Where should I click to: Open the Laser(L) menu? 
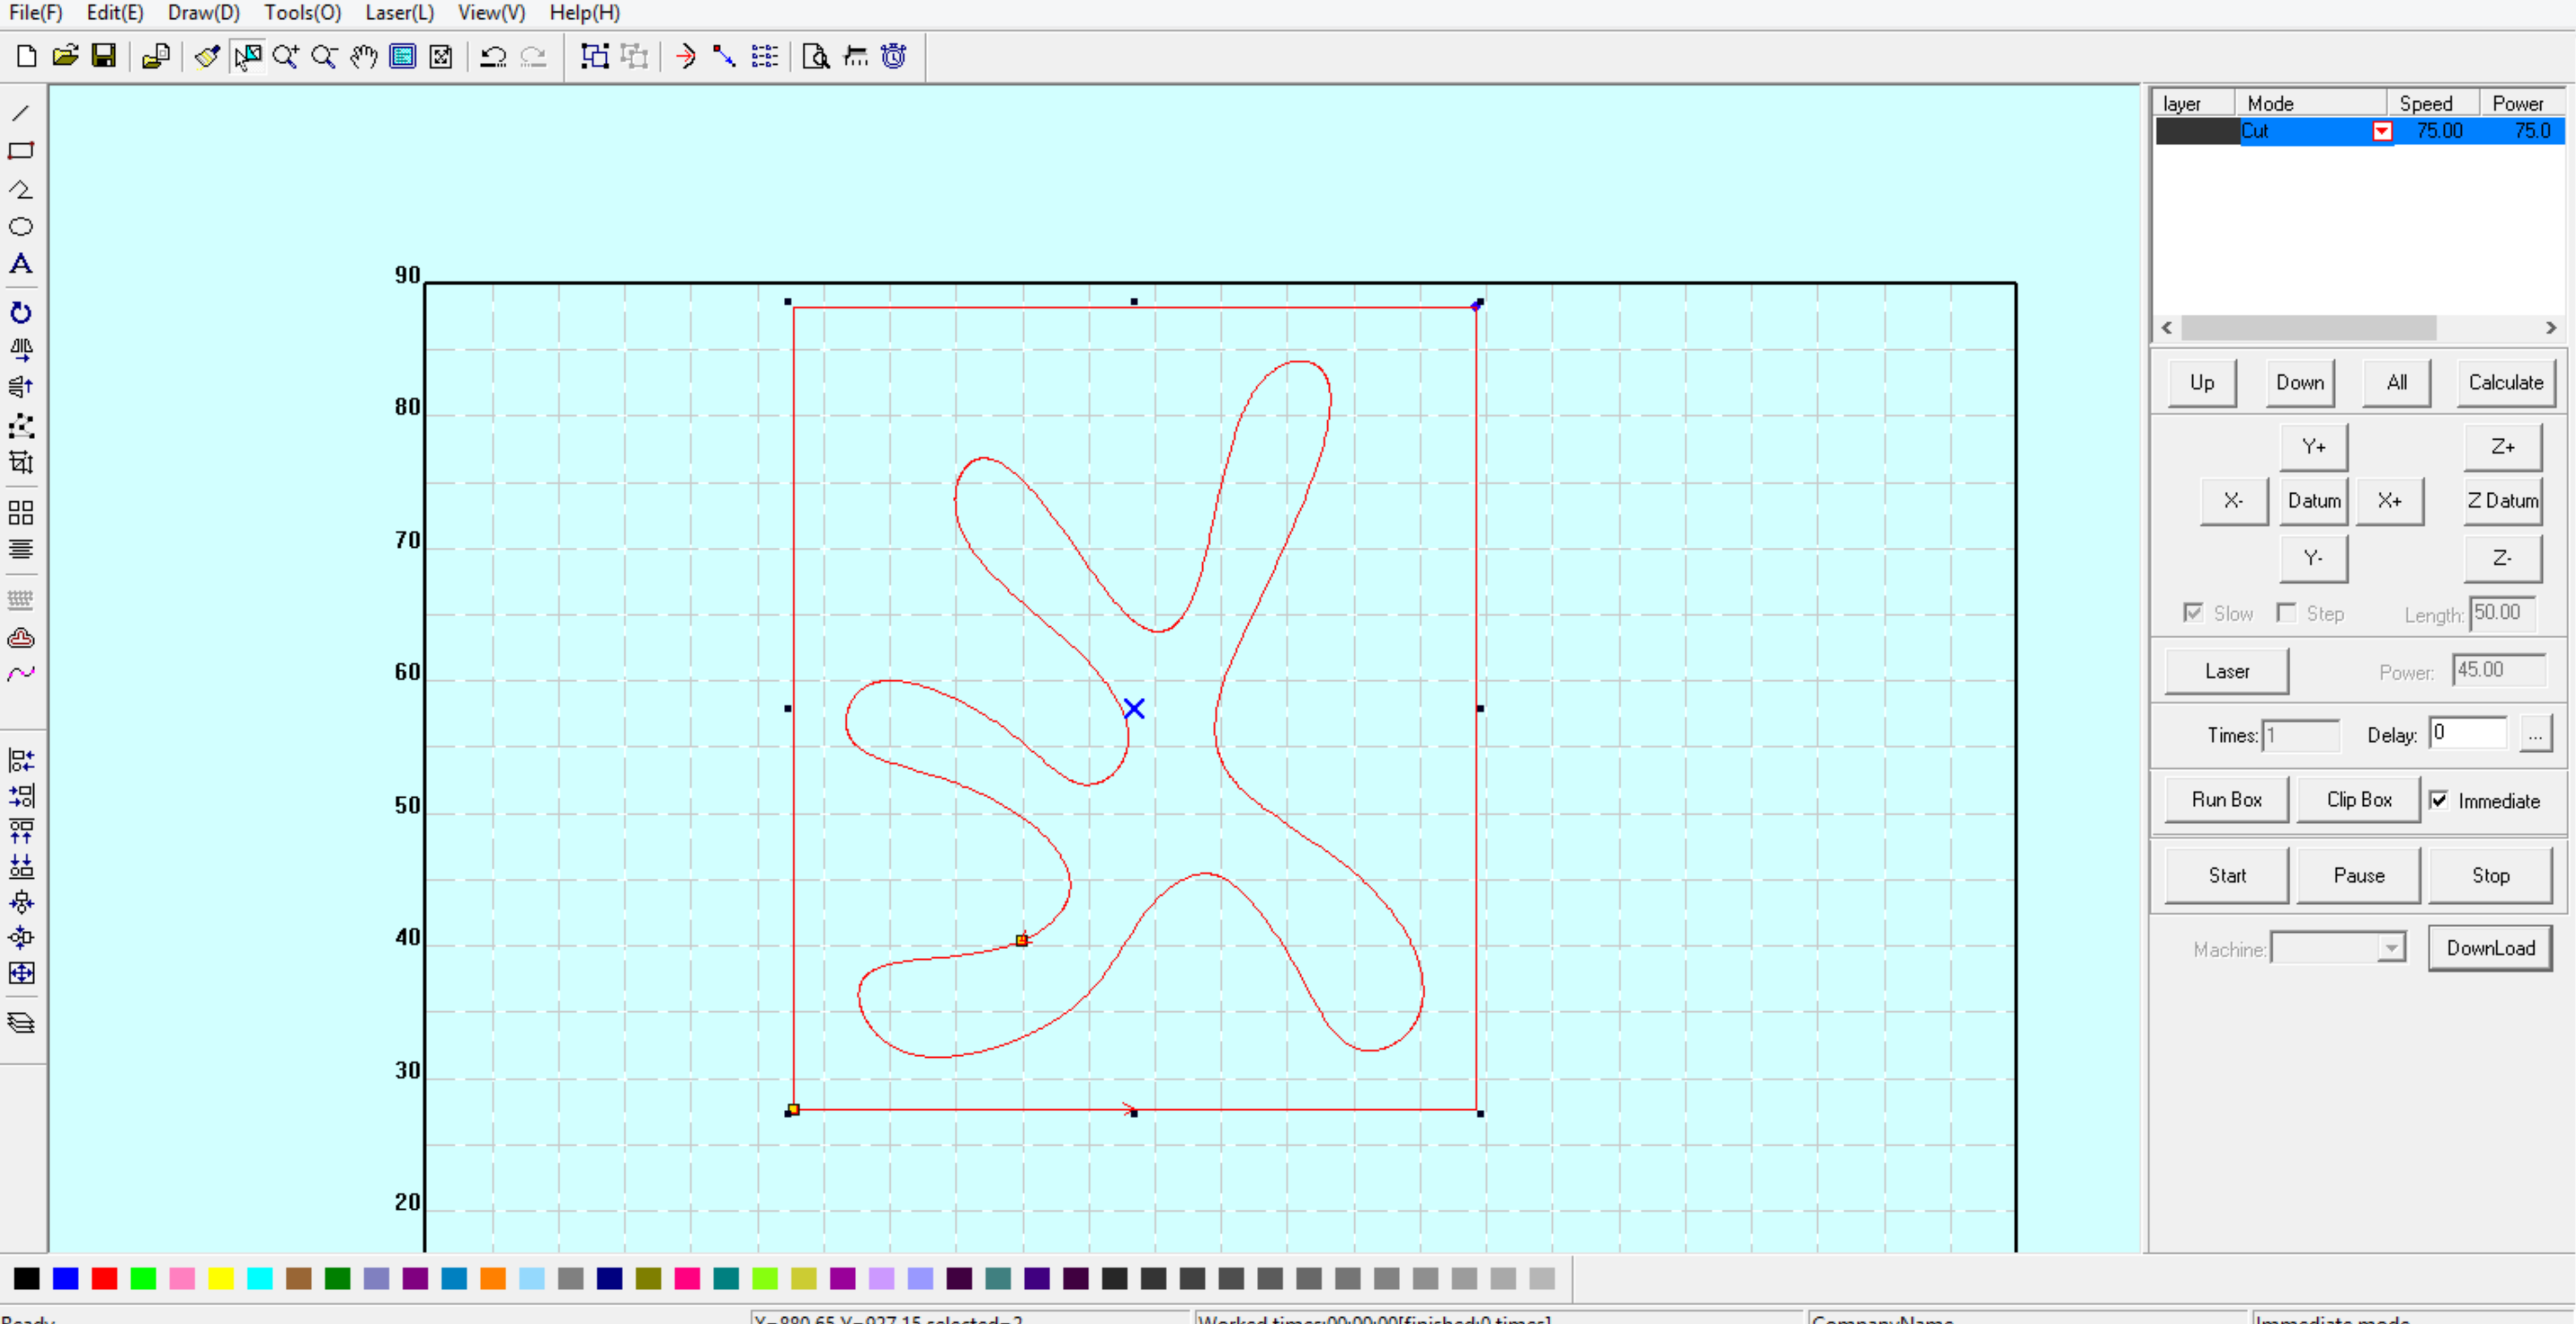(x=398, y=13)
